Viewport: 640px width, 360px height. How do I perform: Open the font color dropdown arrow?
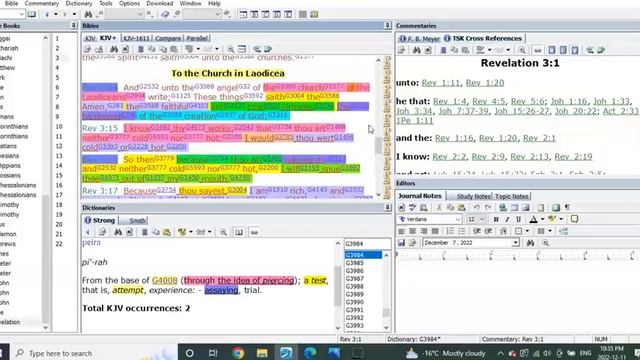[x=542, y=219]
